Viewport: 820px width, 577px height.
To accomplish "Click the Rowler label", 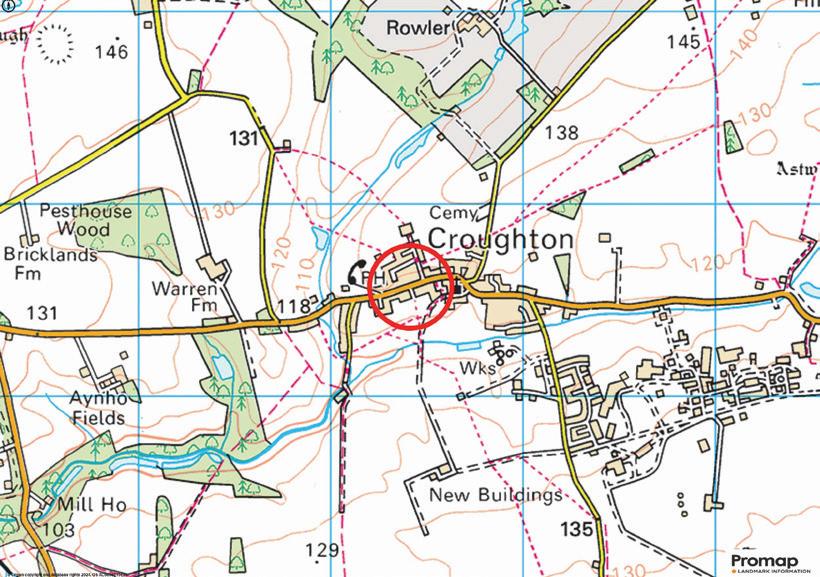I will coord(417,28).
